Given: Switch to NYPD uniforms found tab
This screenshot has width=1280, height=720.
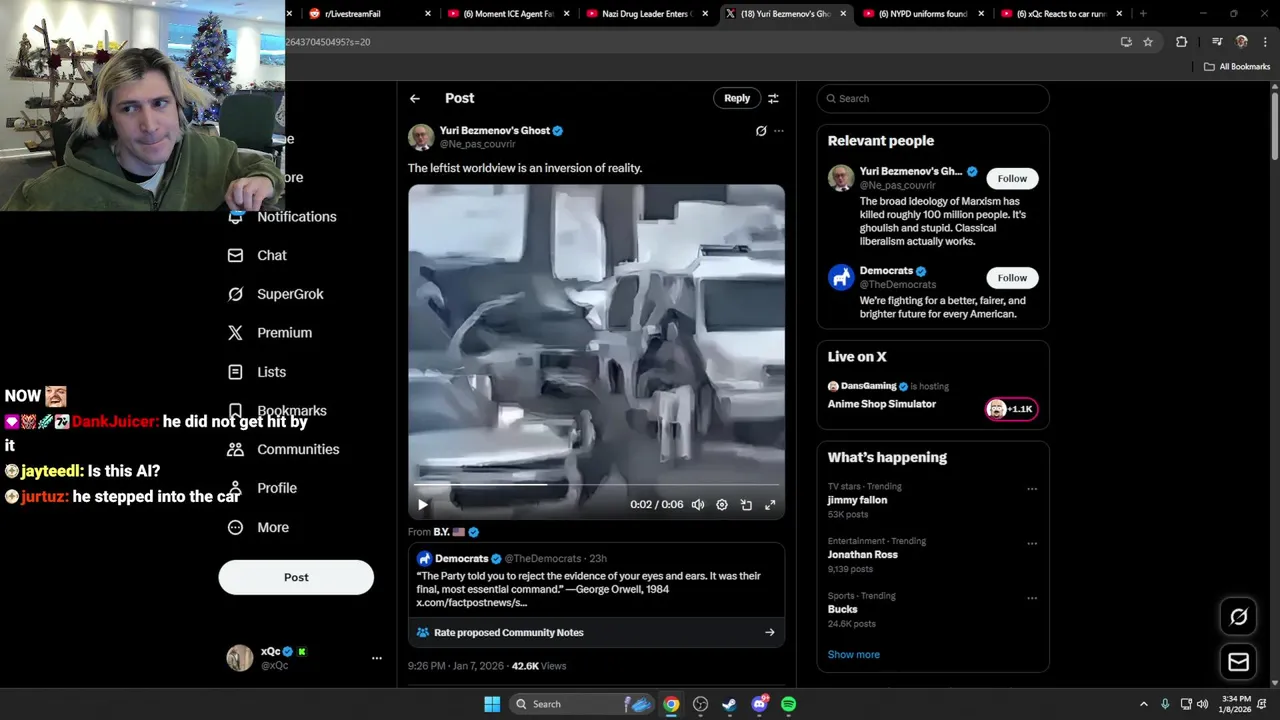Looking at the screenshot, I should pos(924,14).
